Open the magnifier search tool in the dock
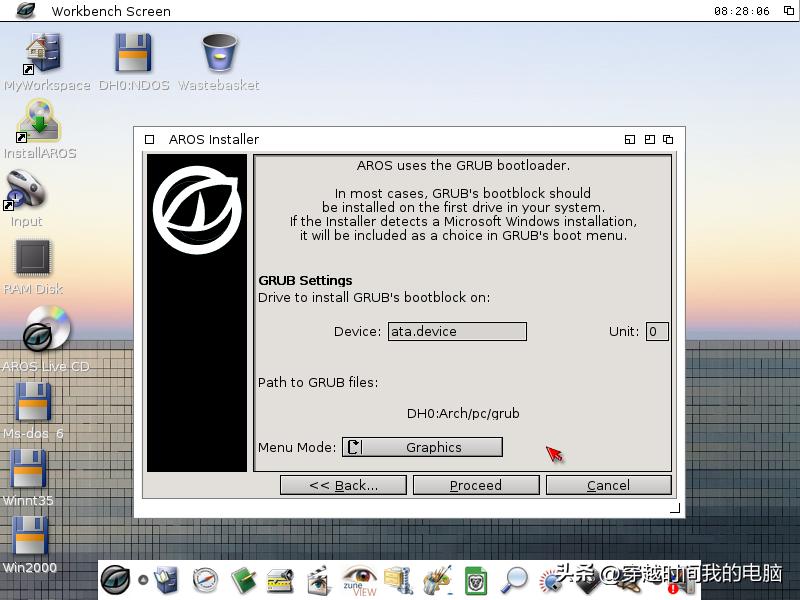 [x=515, y=580]
